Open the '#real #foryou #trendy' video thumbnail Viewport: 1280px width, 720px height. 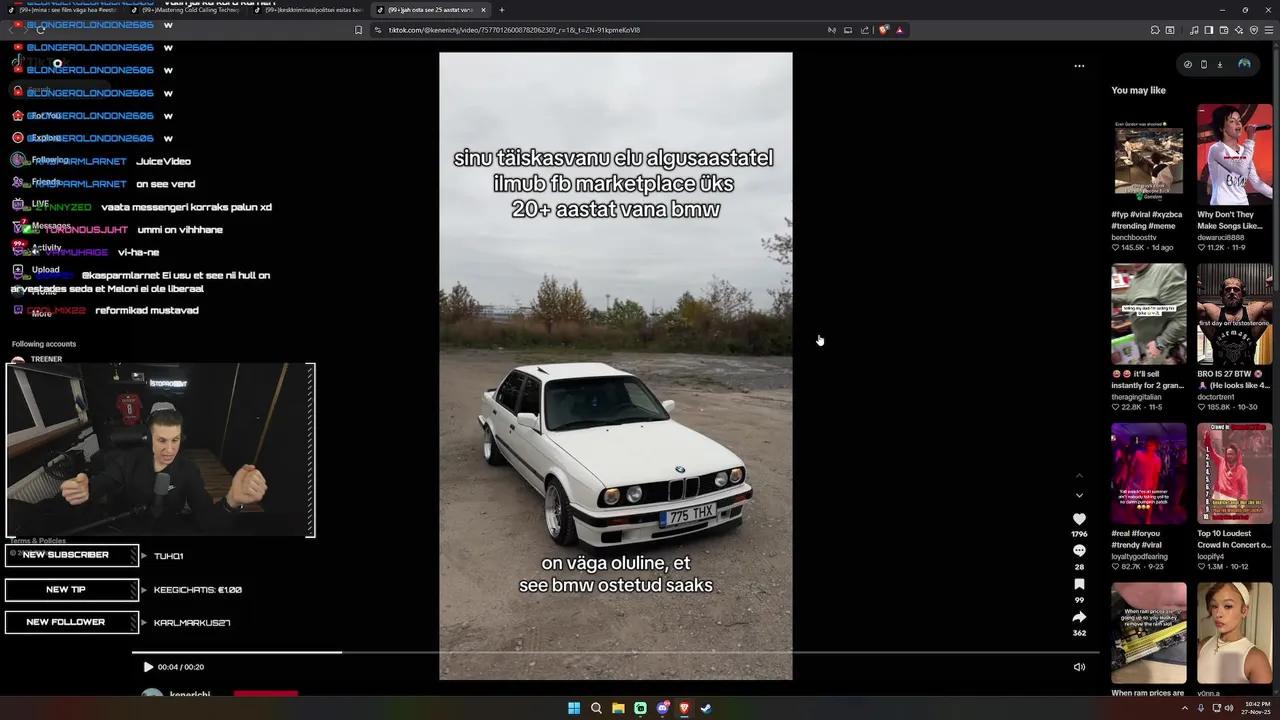point(1148,473)
